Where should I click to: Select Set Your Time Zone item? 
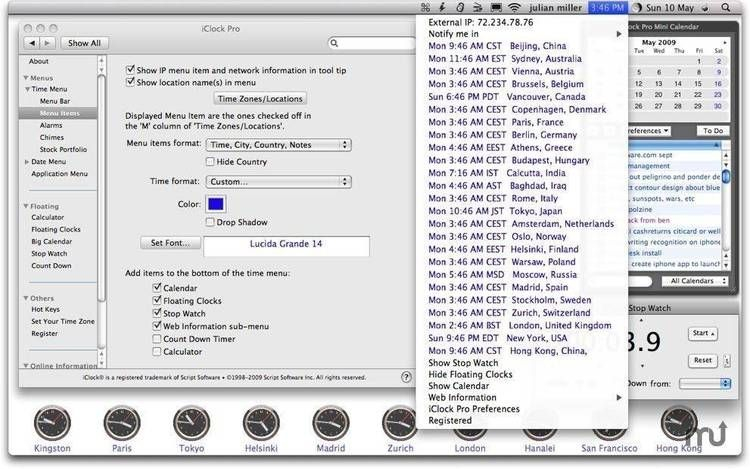[63, 321]
